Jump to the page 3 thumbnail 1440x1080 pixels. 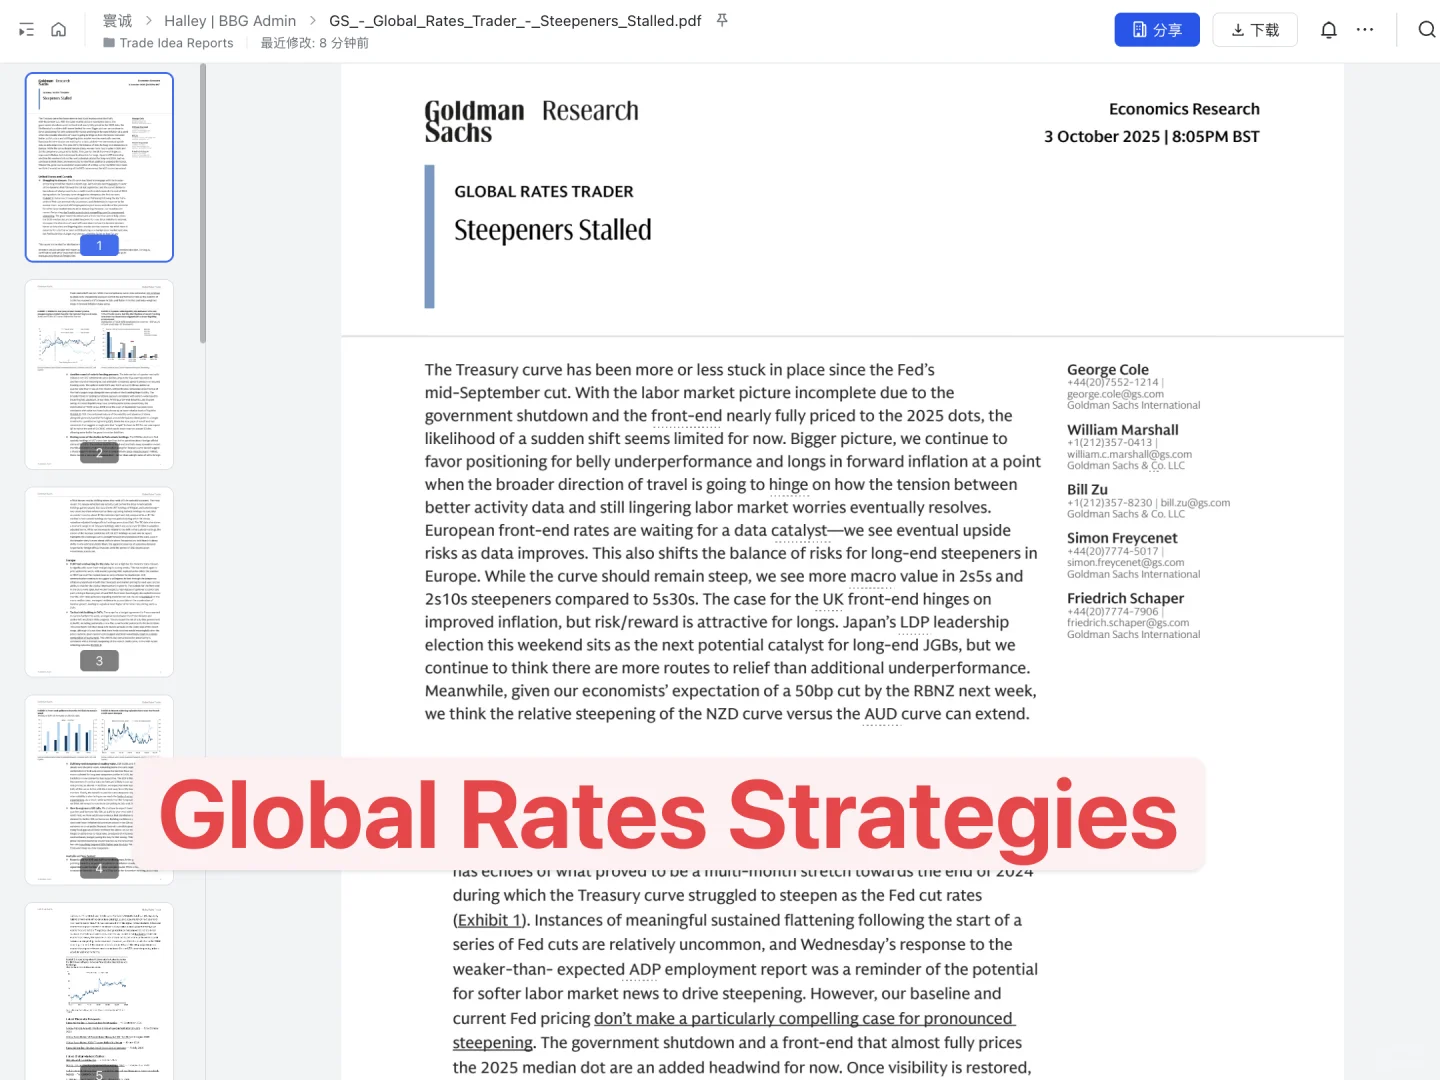click(99, 582)
